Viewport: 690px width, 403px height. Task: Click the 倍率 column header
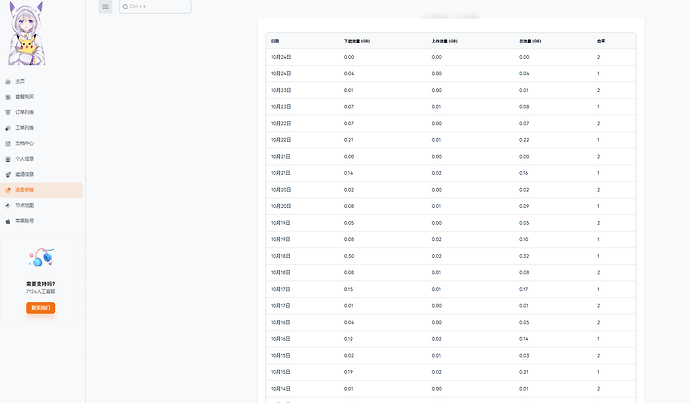(601, 41)
